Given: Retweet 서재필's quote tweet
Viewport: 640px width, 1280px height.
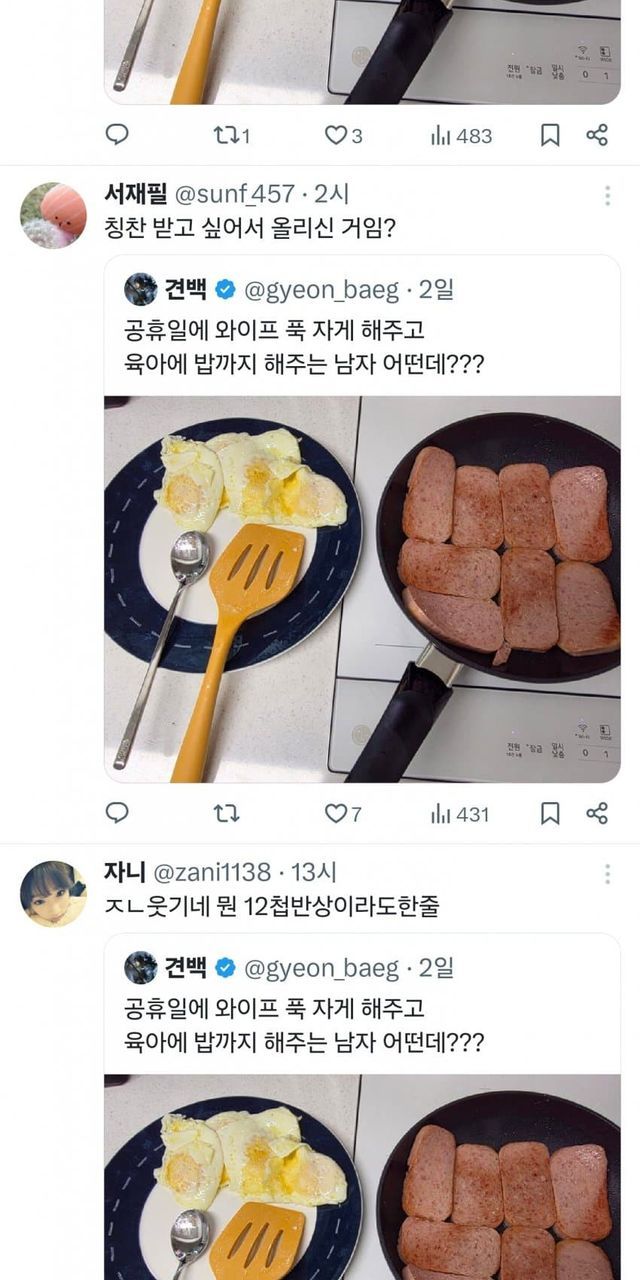Looking at the screenshot, I should coord(226,814).
